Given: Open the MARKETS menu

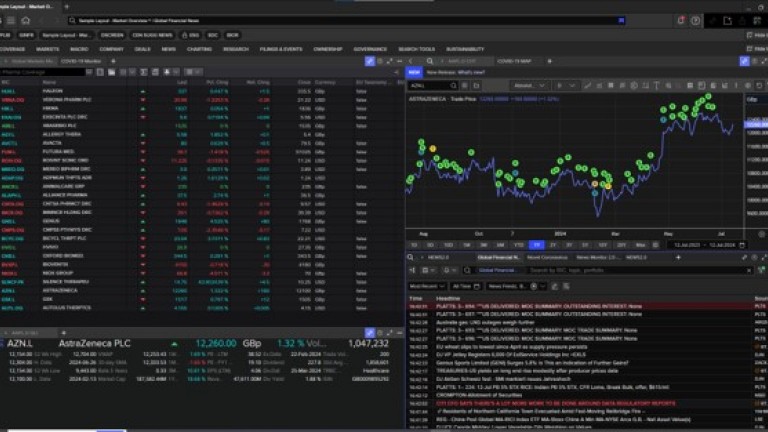Looking at the screenshot, I should (x=47, y=48).
